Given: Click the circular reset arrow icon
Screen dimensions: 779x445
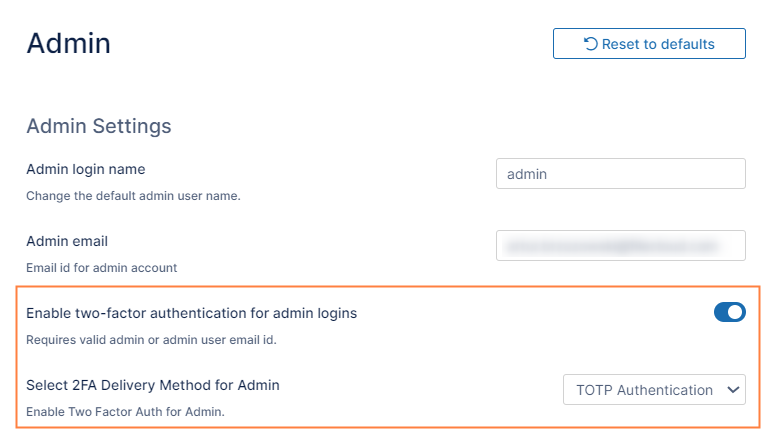Looking at the screenshot, I should tap(590, 44).
